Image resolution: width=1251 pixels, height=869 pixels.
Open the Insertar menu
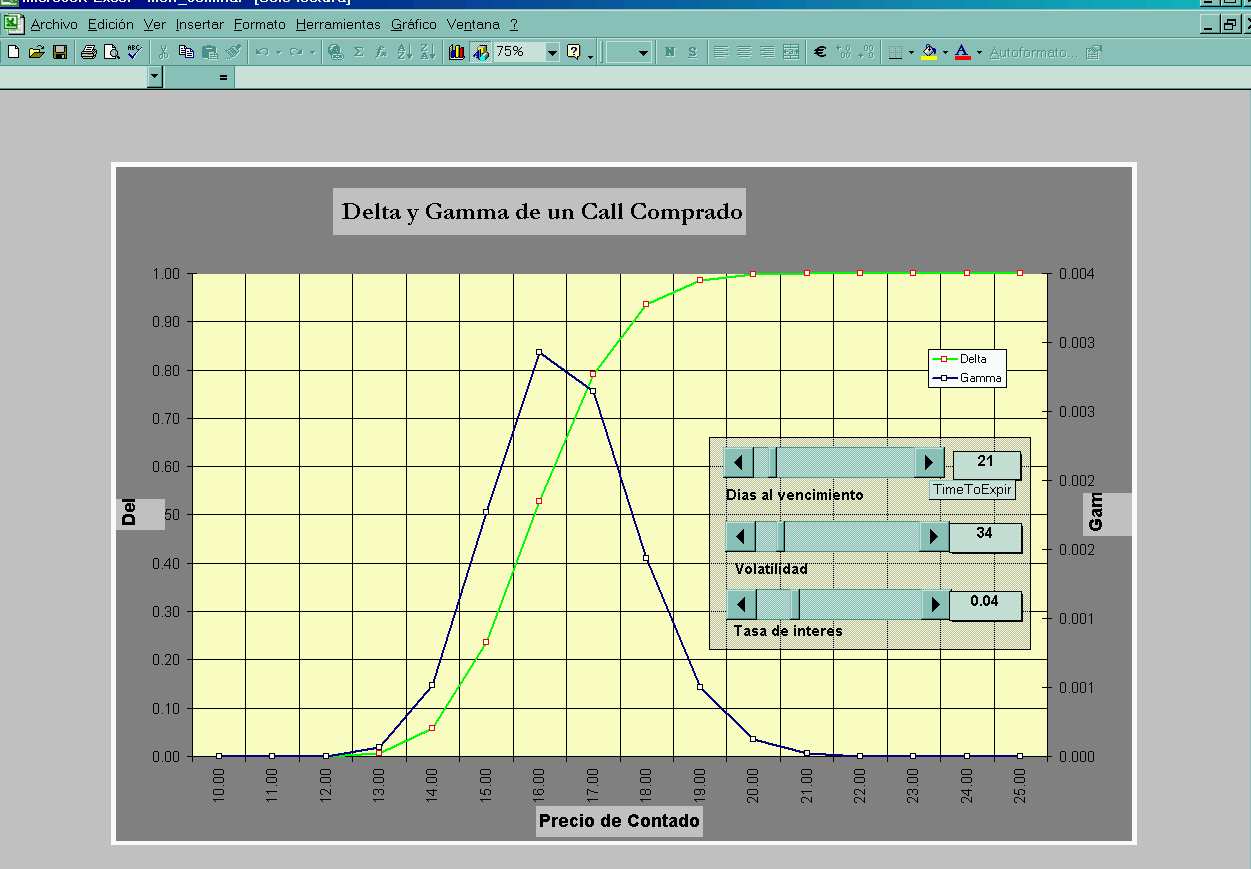point(200,24)
